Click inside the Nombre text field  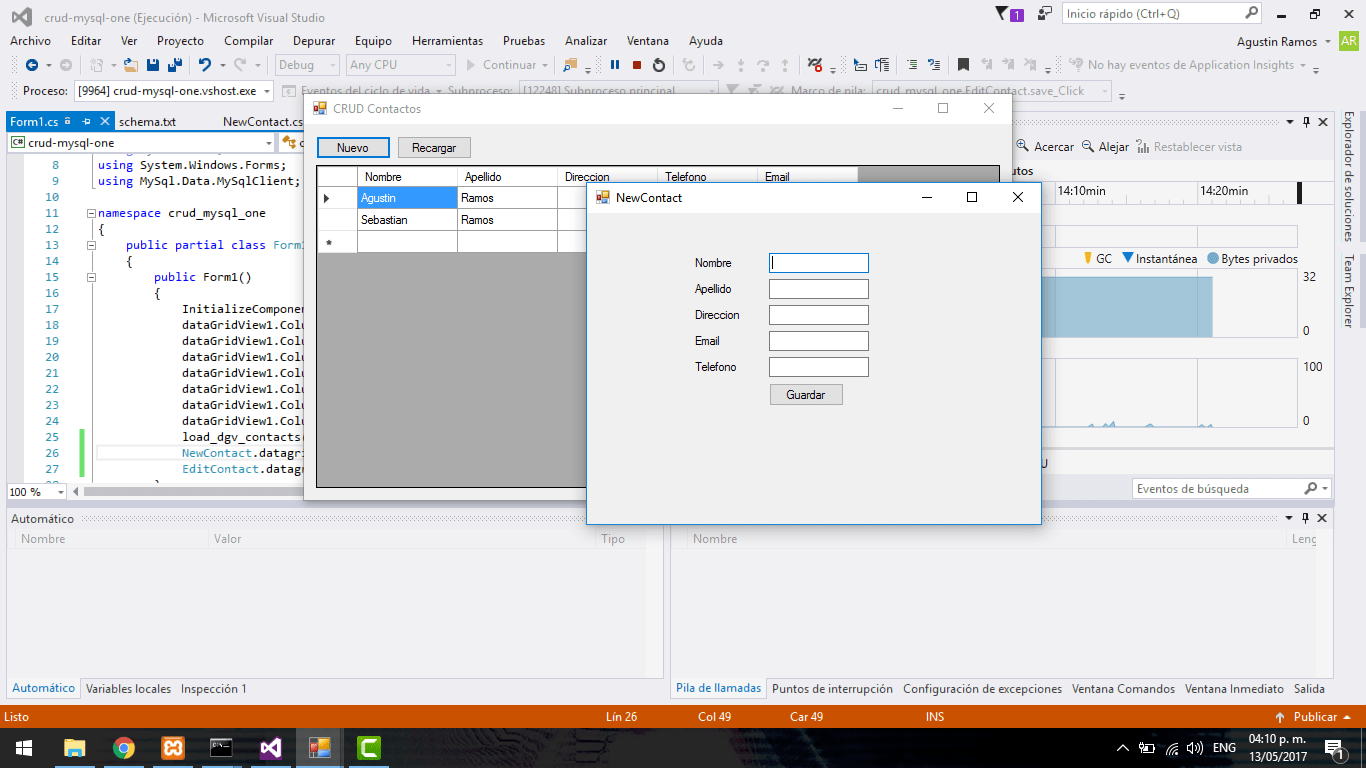coord(817,262)
